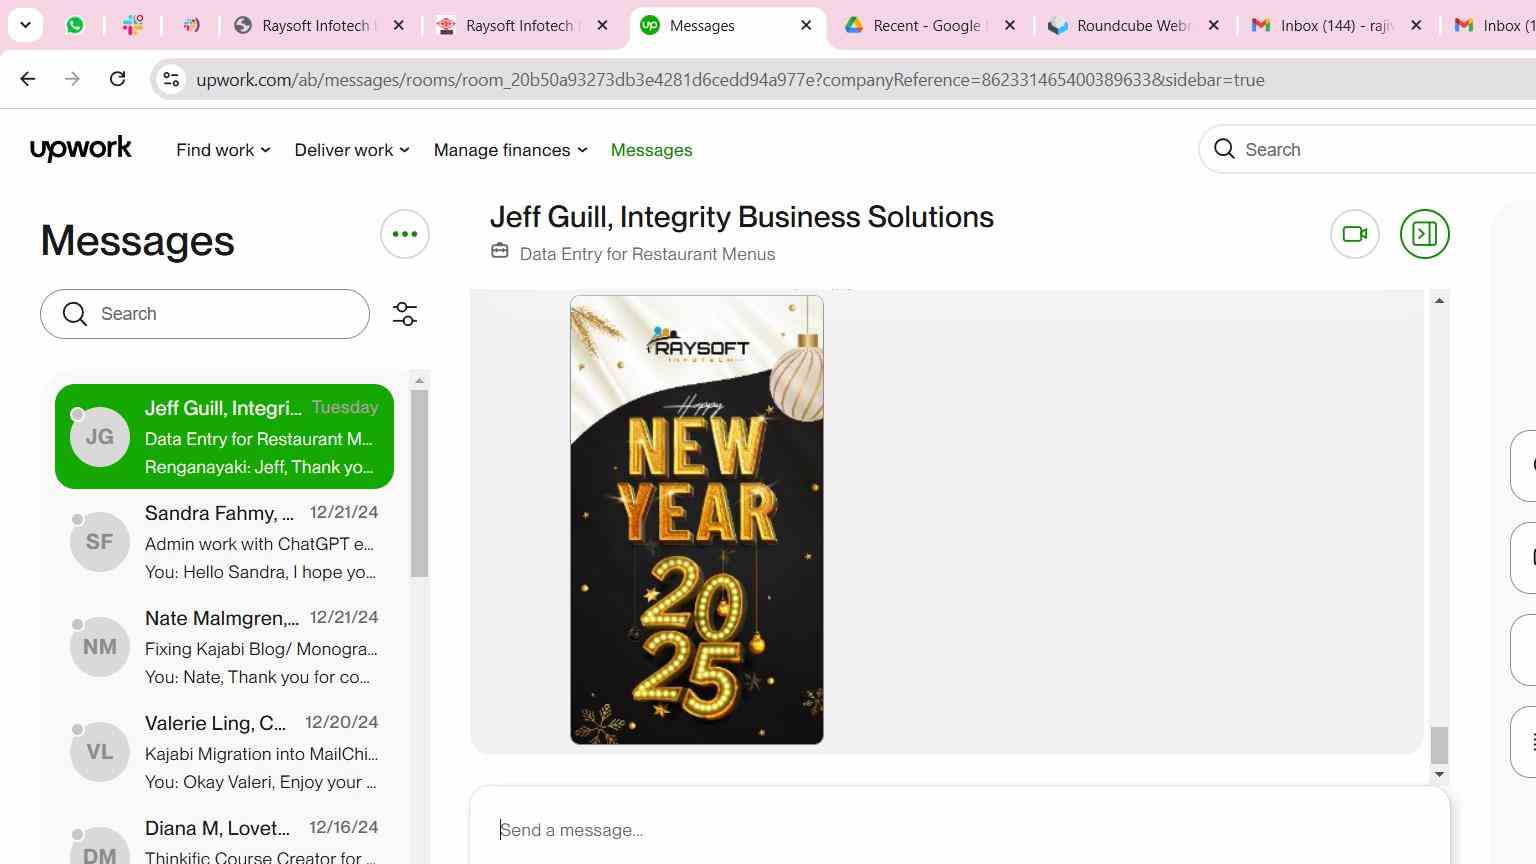The height and width of the screenshot is (864, 1536).
Task: Open the Slack pinned tab
Action: (x=132, y=25)
